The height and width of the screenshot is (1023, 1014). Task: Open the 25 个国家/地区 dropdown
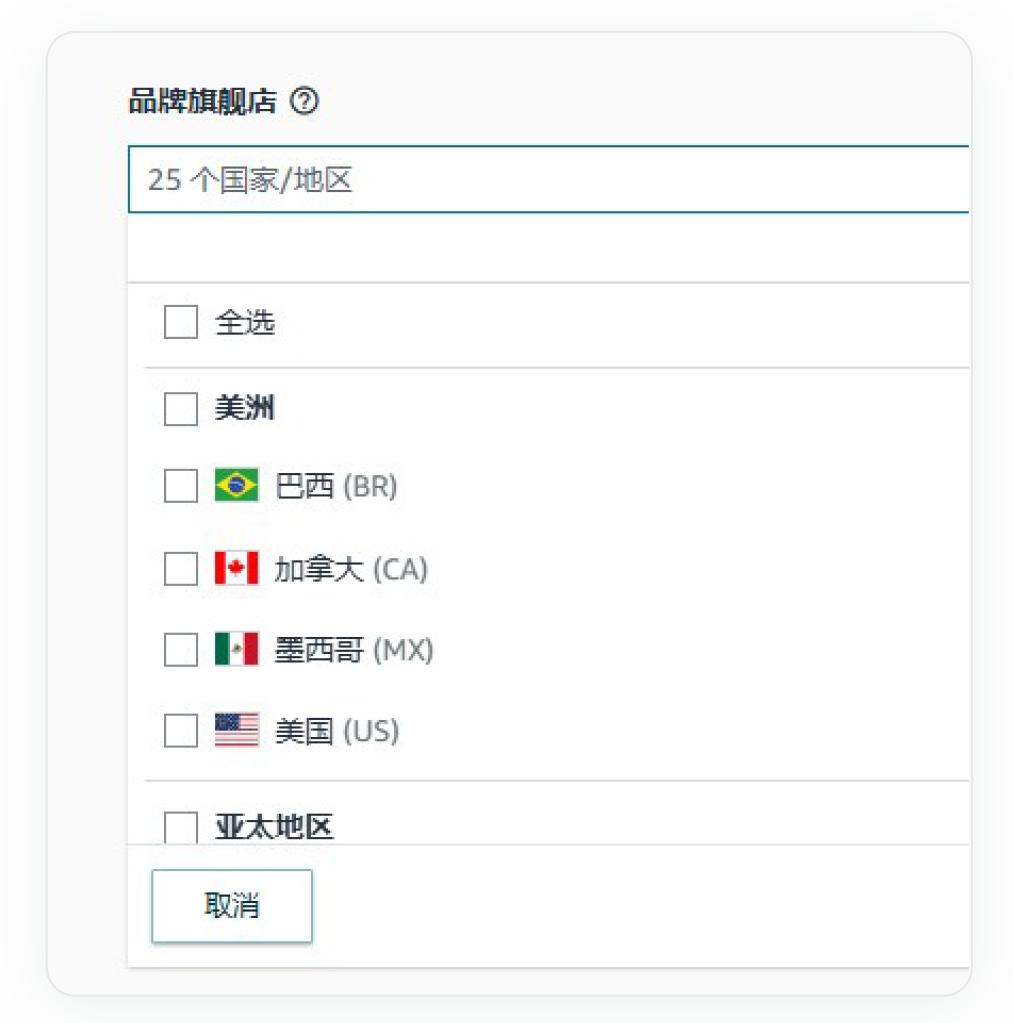point(548,180)
